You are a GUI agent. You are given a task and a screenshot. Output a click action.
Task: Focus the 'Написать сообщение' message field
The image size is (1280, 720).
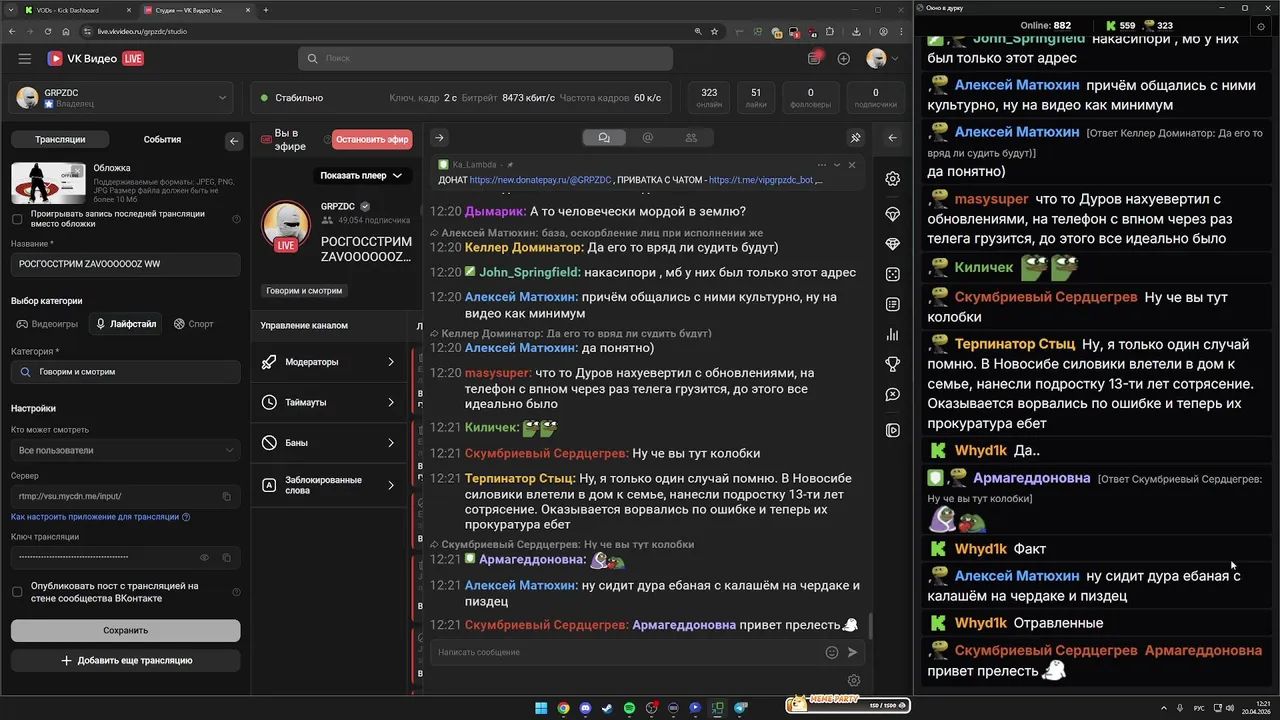625,652
